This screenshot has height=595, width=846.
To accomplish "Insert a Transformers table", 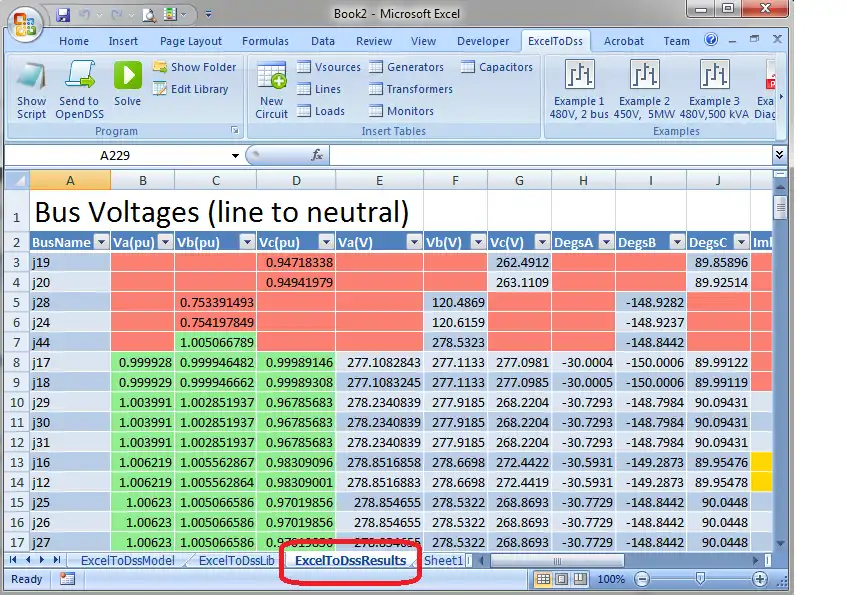I will tap(411, 89).
